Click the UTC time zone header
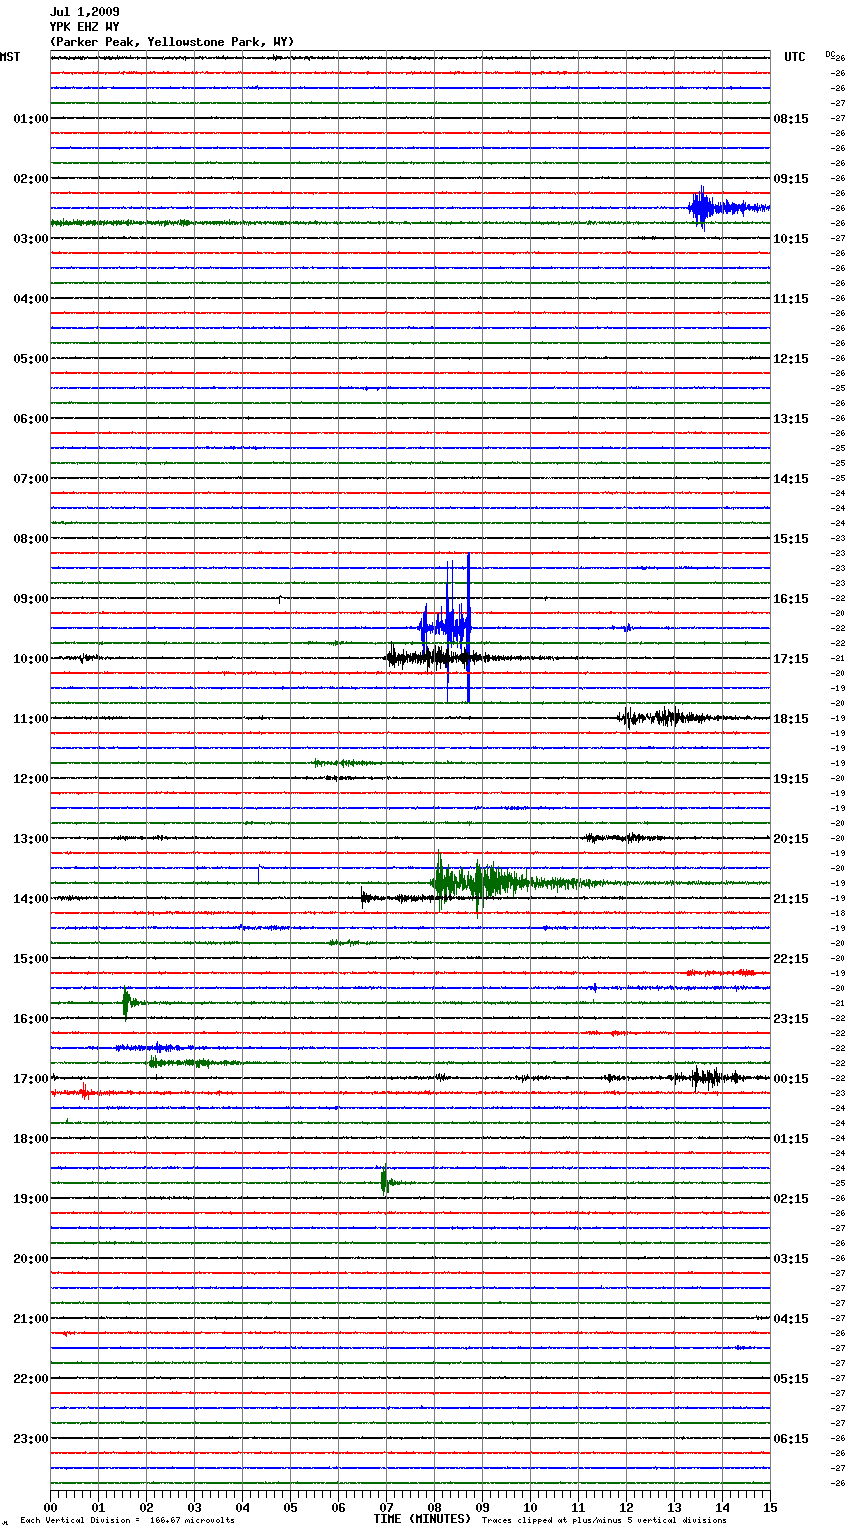The height and width of the screenshot is (1534, 850). point(794,57)
